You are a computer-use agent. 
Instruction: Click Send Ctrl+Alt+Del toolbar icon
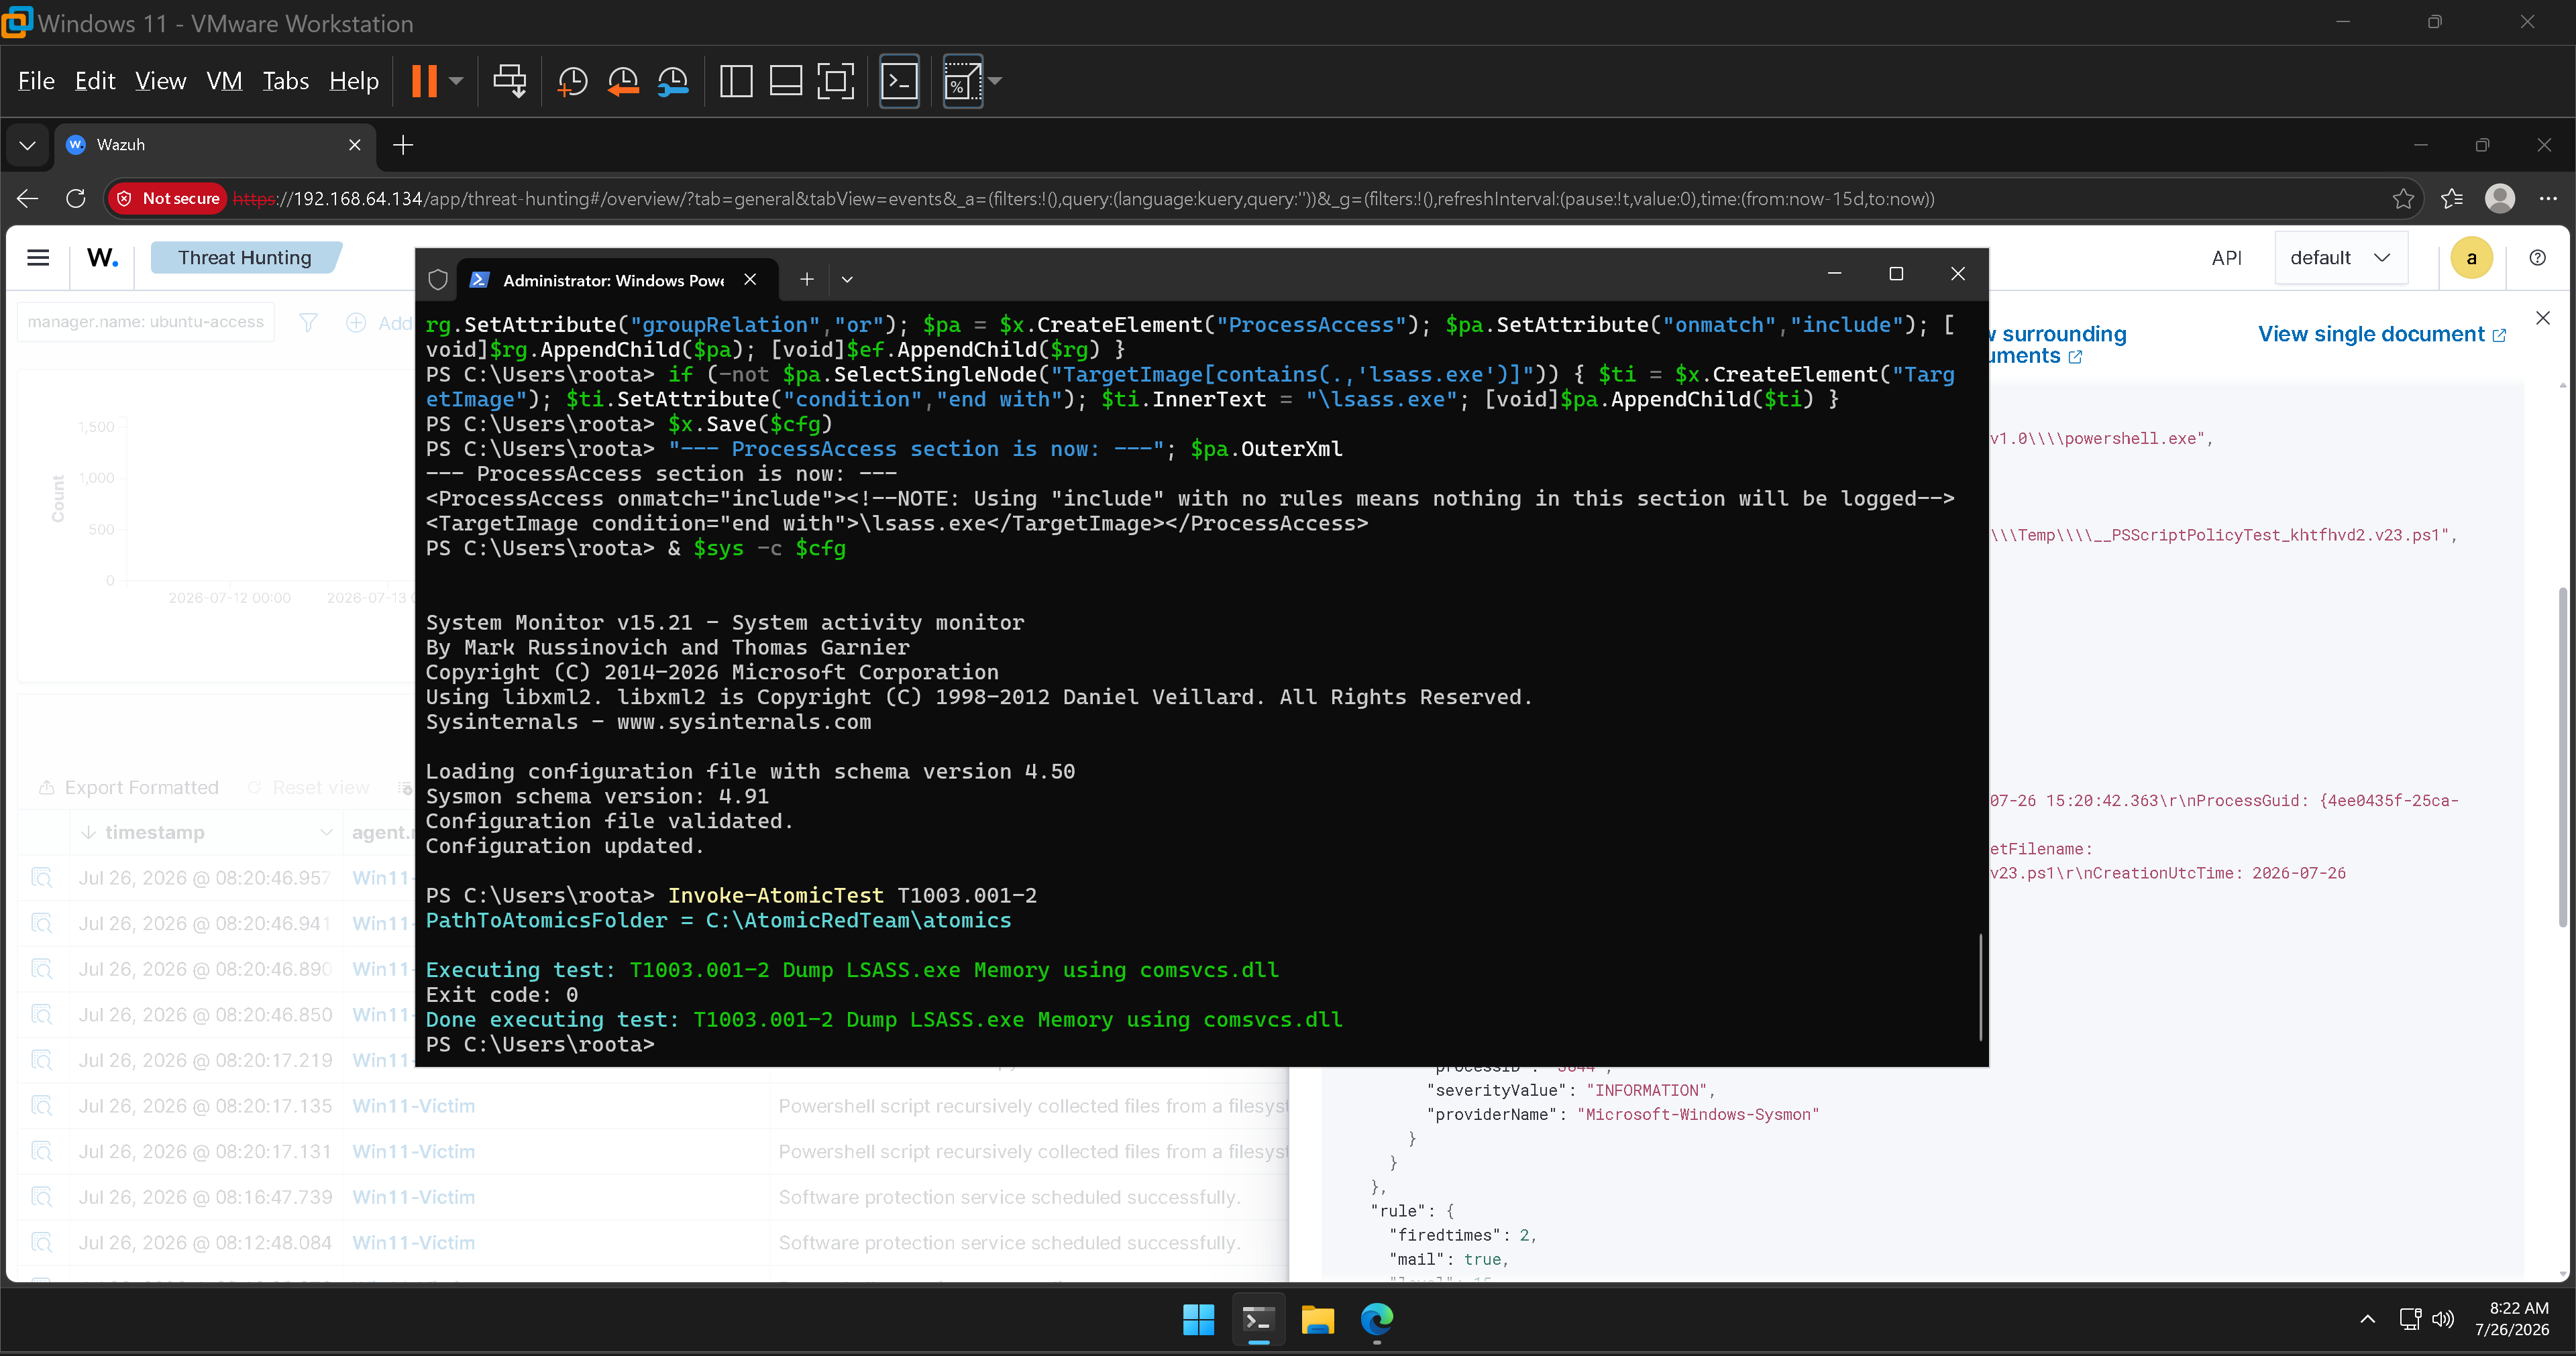pyautogui.click(x=510, y=81)
